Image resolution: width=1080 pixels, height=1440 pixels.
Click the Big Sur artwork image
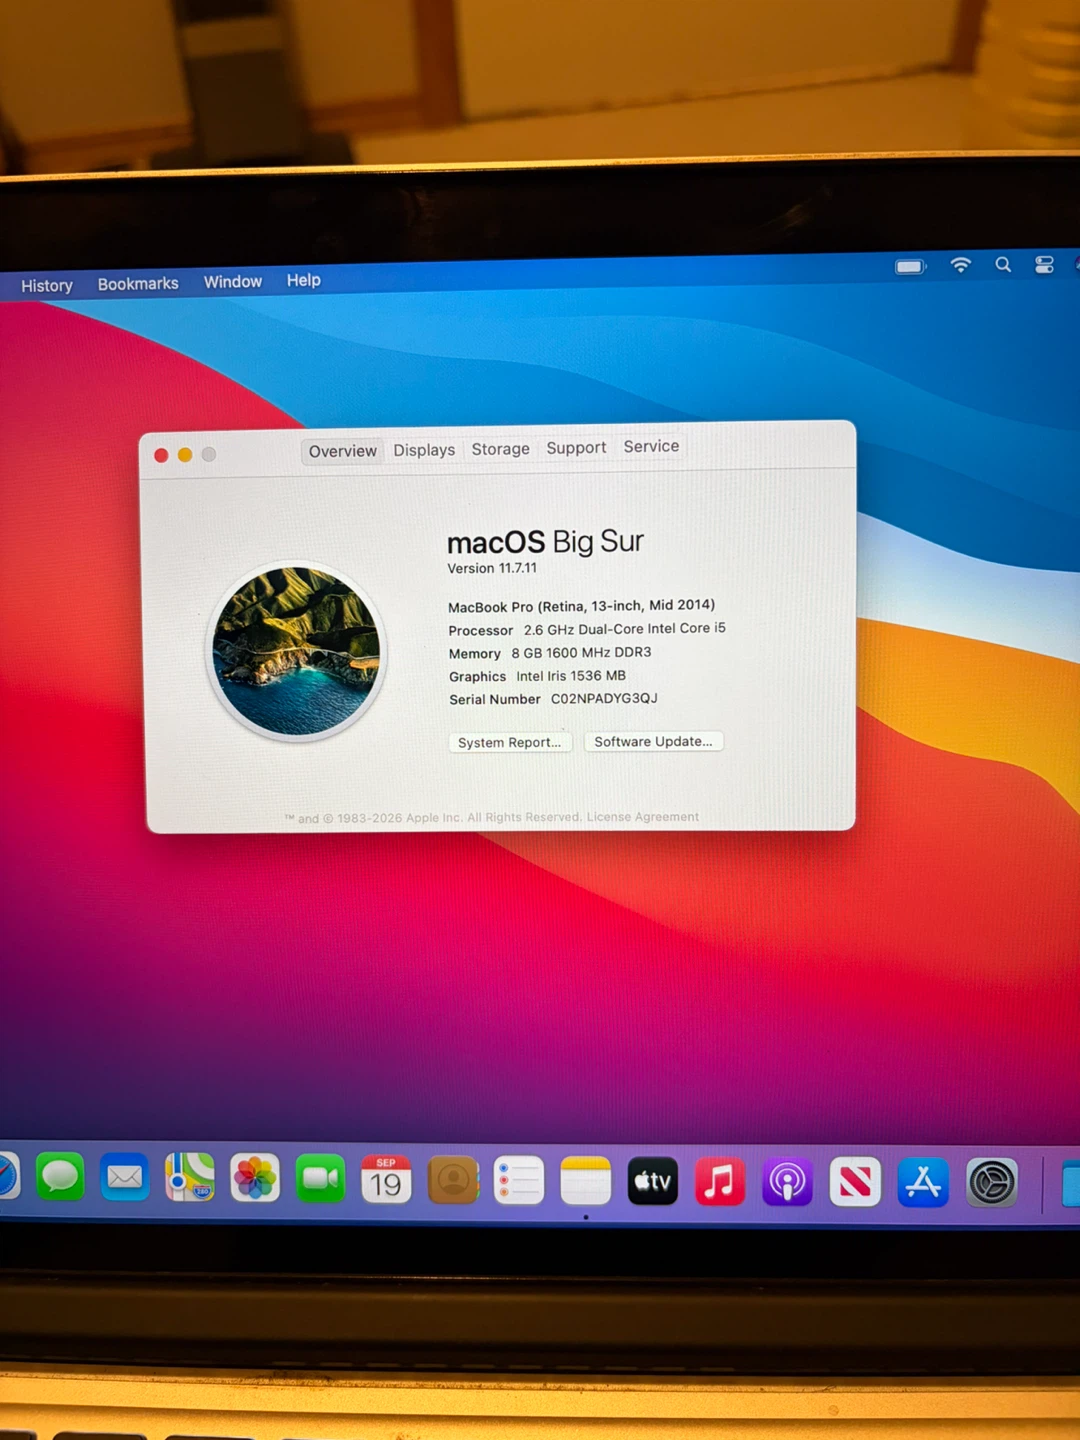[296, 651]
